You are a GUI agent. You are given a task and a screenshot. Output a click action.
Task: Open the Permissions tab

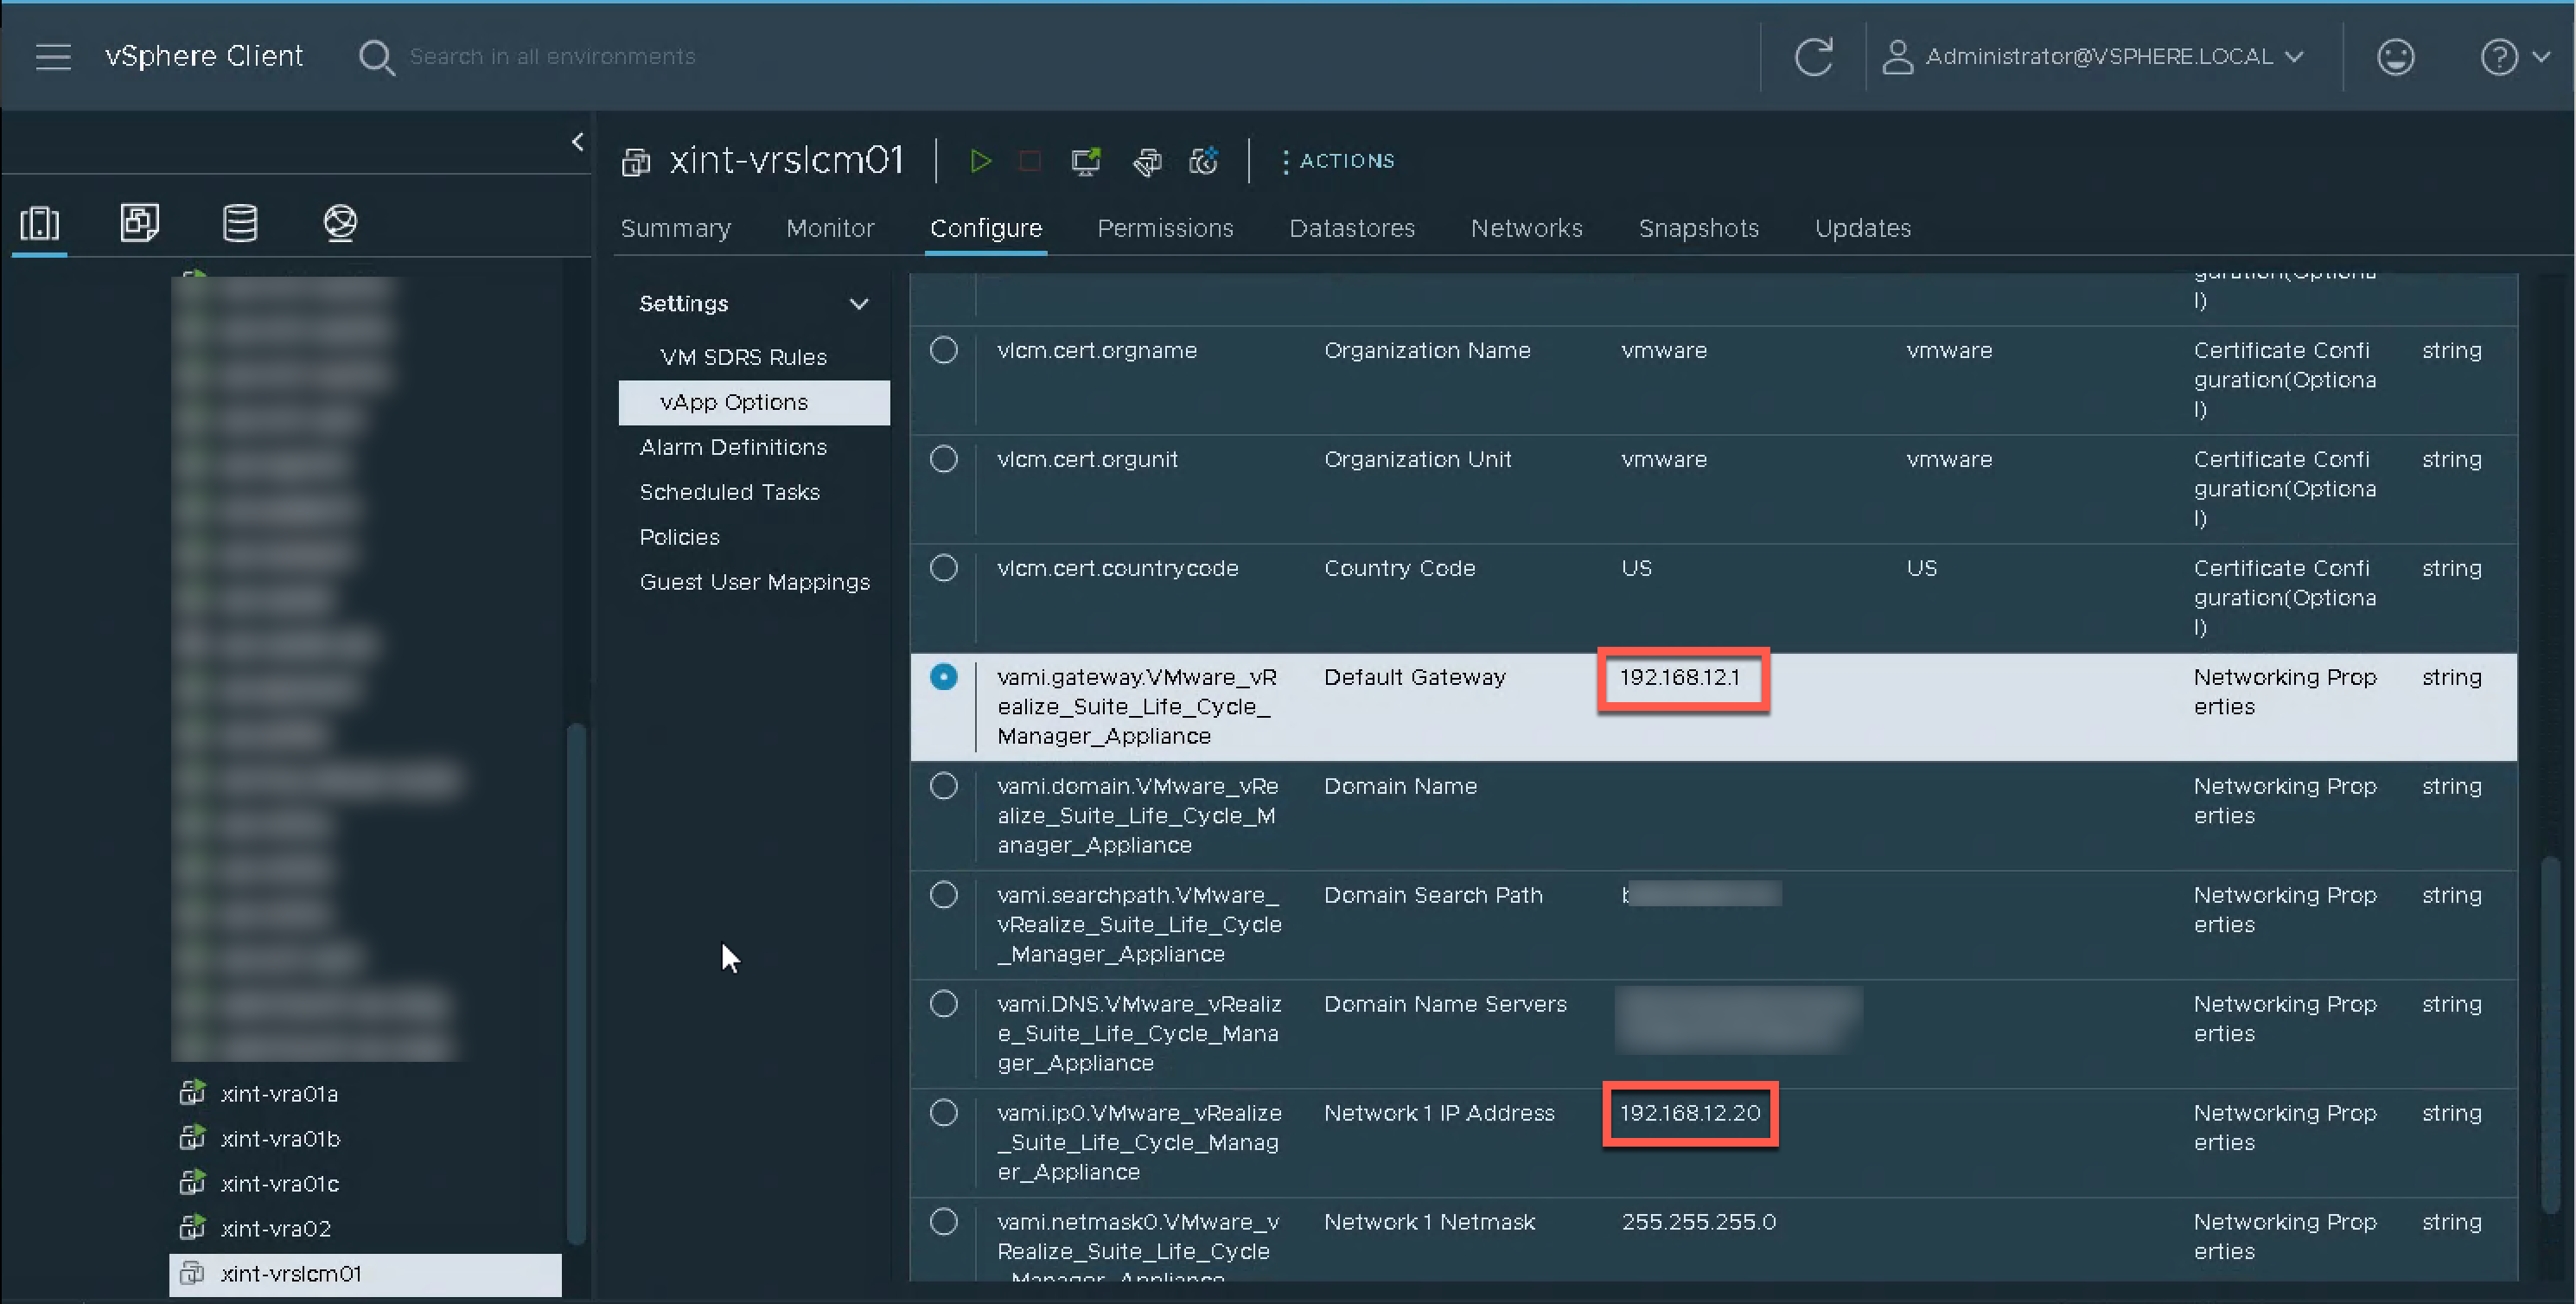[x=1165, y=228]
